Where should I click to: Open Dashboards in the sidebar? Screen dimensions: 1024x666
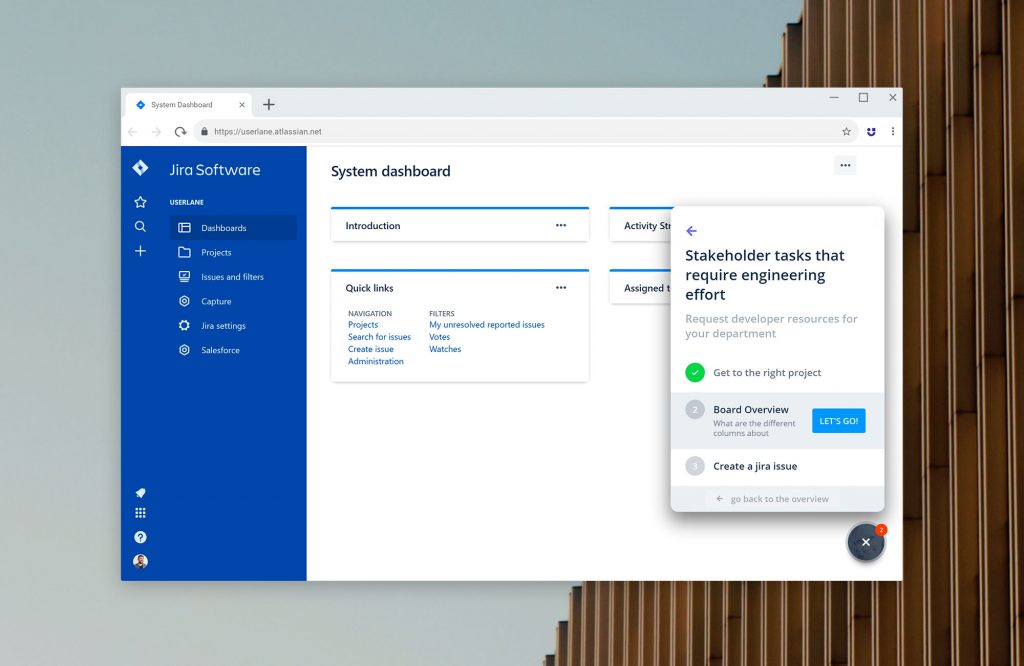tap(233, 228)
